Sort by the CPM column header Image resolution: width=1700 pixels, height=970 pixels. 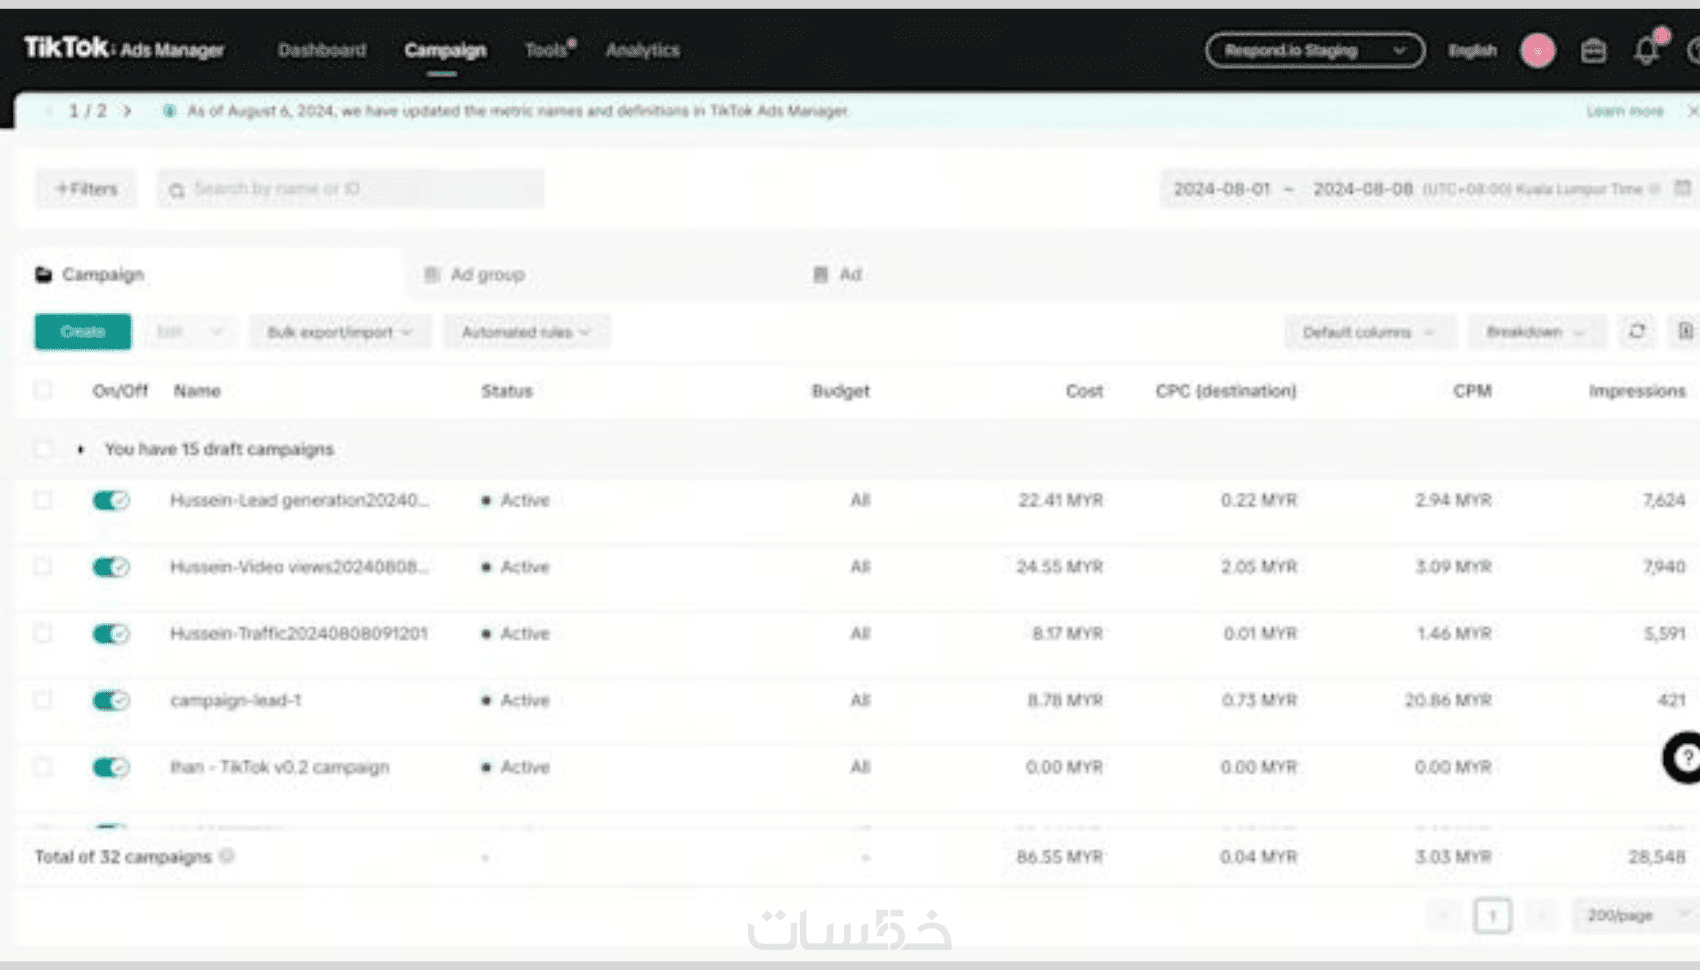coord(1472,391)
